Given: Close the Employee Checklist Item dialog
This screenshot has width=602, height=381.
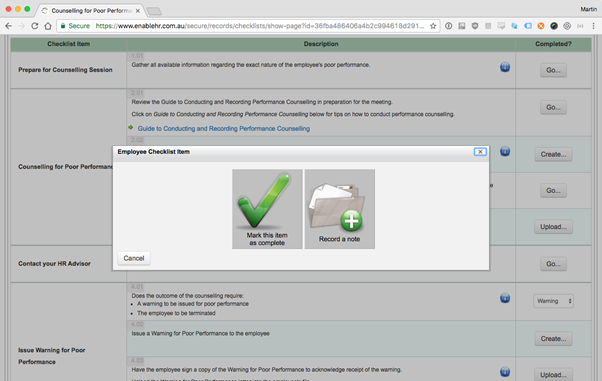Looking at the screenshot, I should (480, 152).
